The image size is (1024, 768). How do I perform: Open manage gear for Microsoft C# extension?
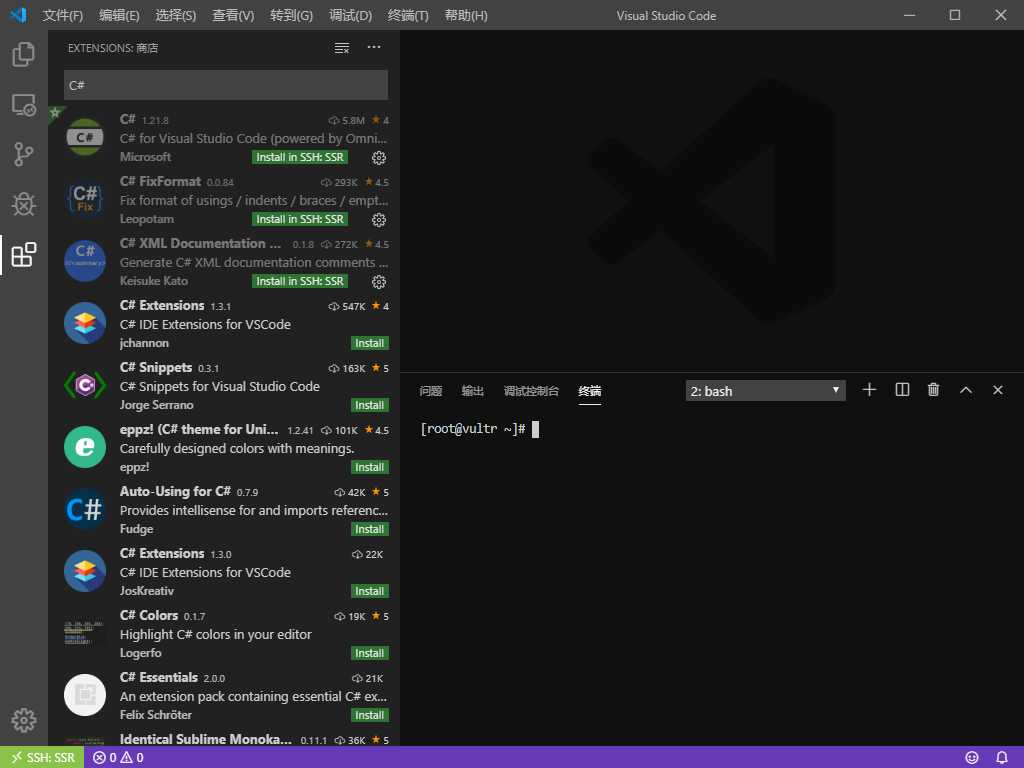[379, 157]
